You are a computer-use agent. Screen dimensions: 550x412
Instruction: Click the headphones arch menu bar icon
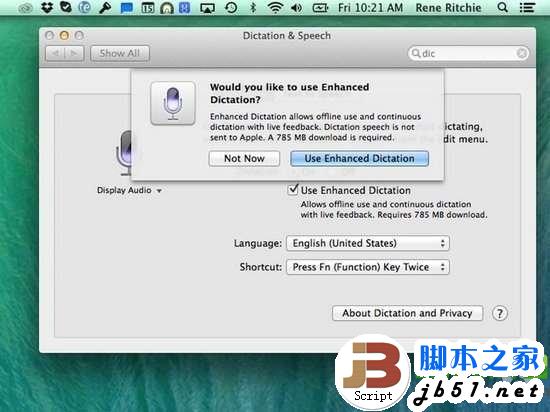[x=167, y=8]
